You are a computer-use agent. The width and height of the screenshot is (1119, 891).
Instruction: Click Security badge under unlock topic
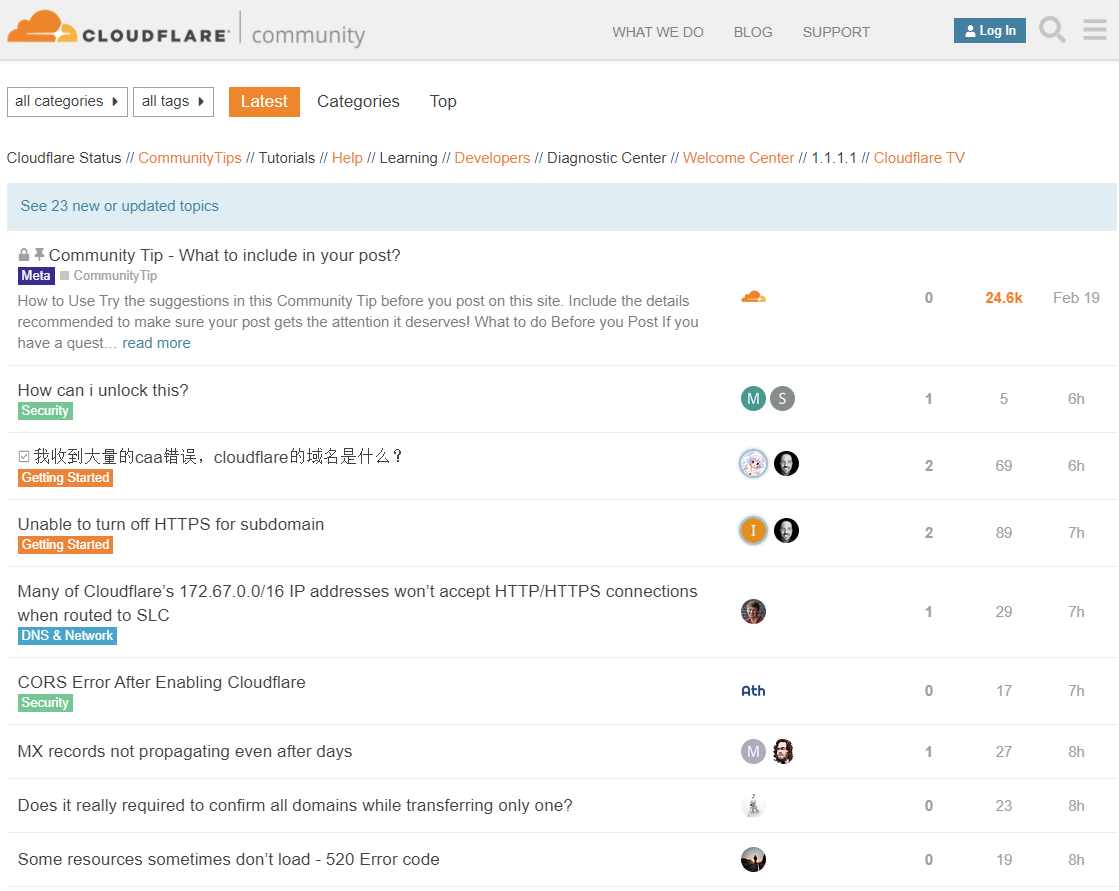pos(45,411)
